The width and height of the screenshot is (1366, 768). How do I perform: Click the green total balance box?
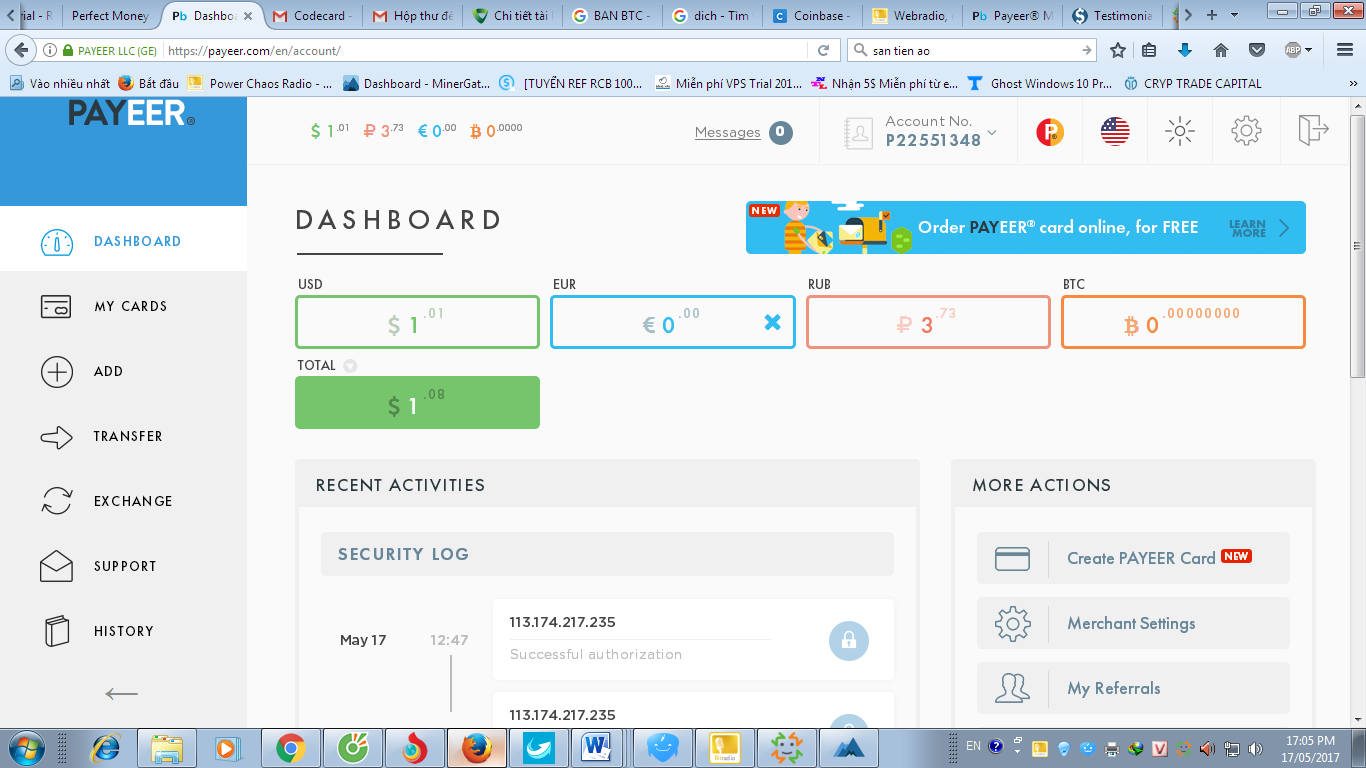point(417,402)
